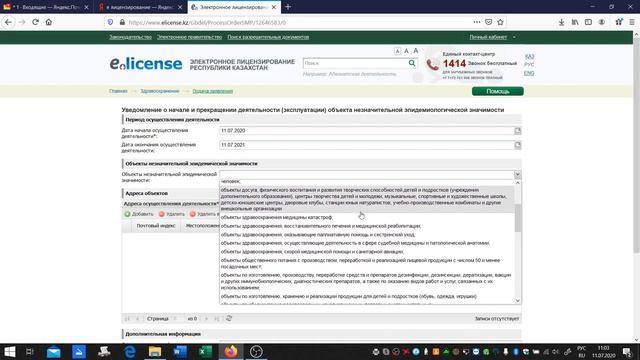
Task: Select option объекты досуга, физического воспитания
Action: click(x=367, y=199)
